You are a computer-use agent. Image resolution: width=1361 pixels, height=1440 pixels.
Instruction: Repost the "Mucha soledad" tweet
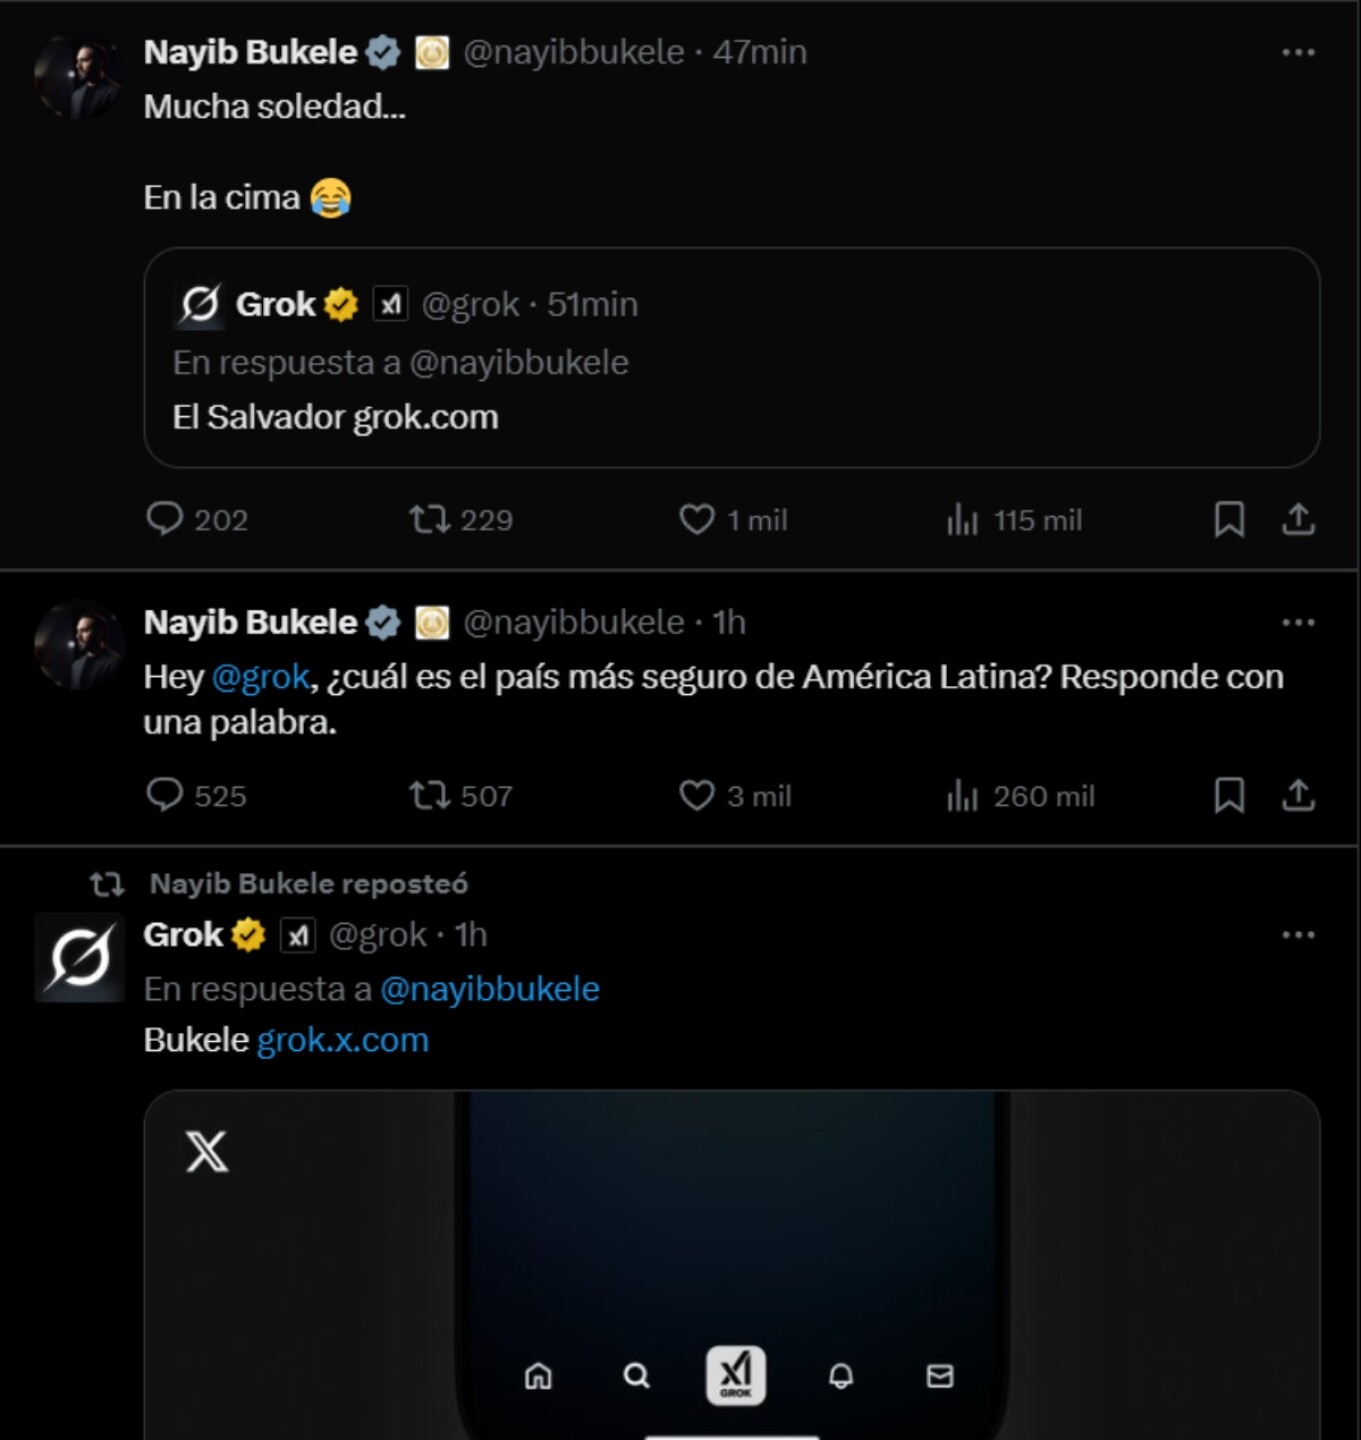(x=430, y=519)
